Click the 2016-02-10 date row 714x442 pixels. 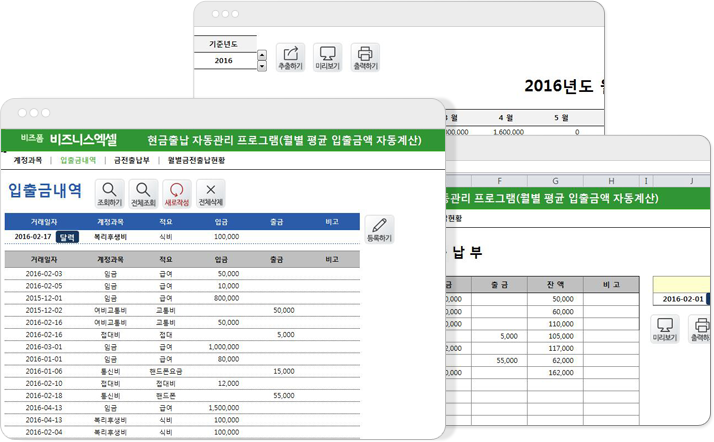click(x=44, y=384)
